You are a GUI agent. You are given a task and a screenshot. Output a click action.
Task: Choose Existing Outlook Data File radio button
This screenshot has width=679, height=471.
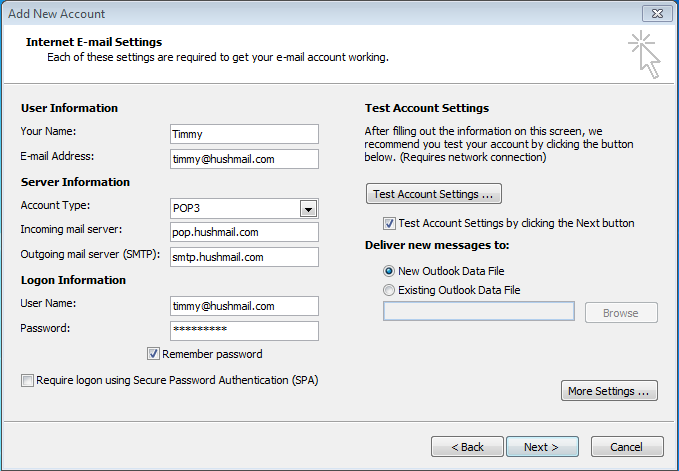coord(389,290)
